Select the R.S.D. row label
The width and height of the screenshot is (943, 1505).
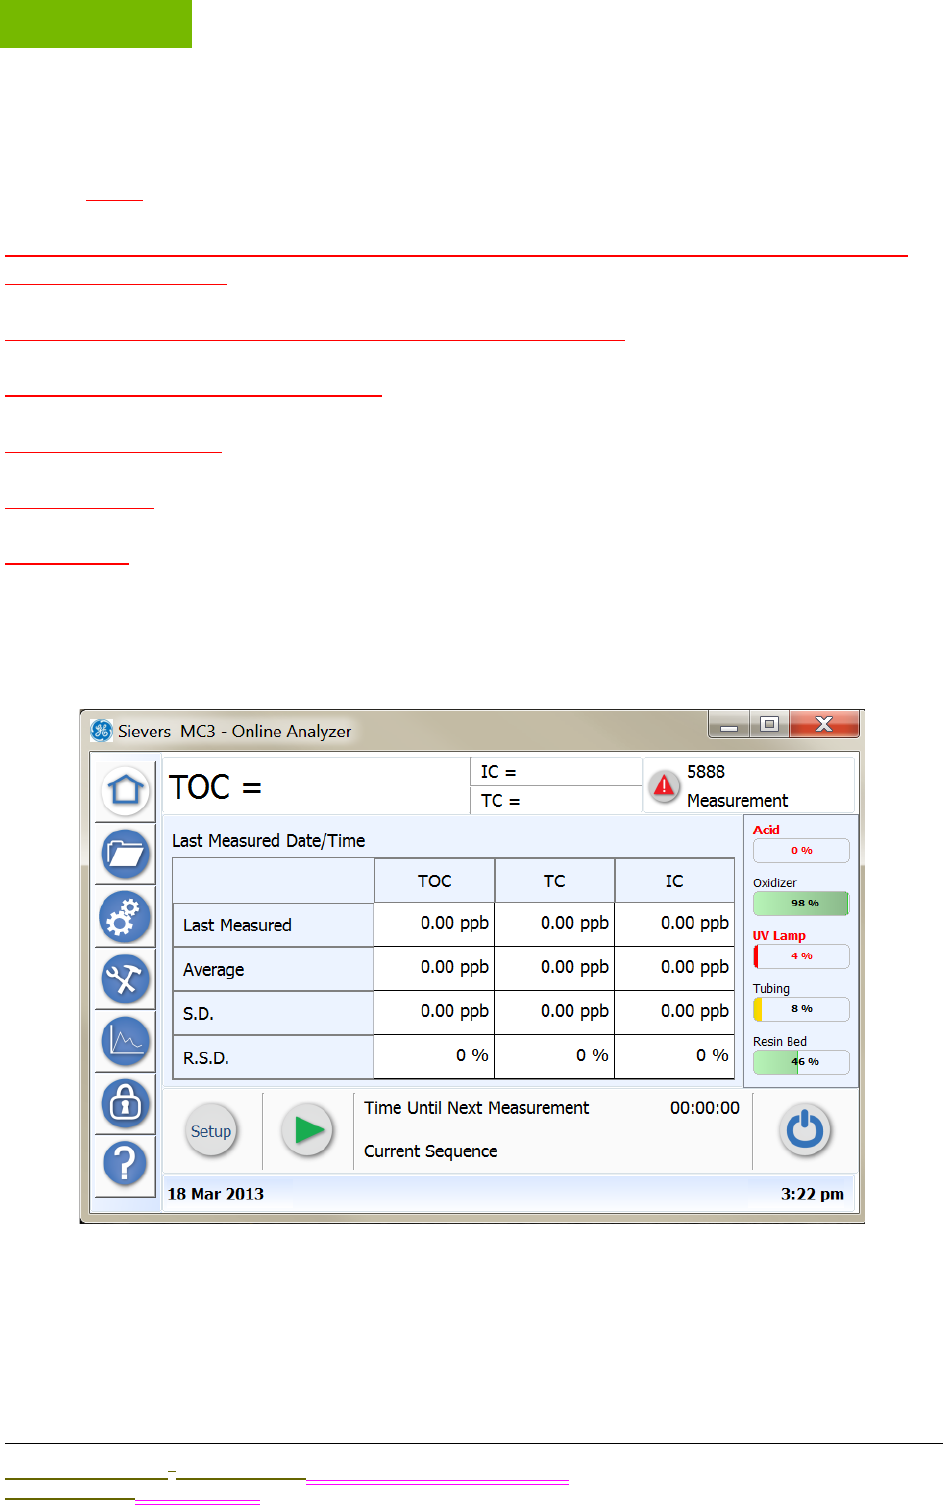[273, 1057]
